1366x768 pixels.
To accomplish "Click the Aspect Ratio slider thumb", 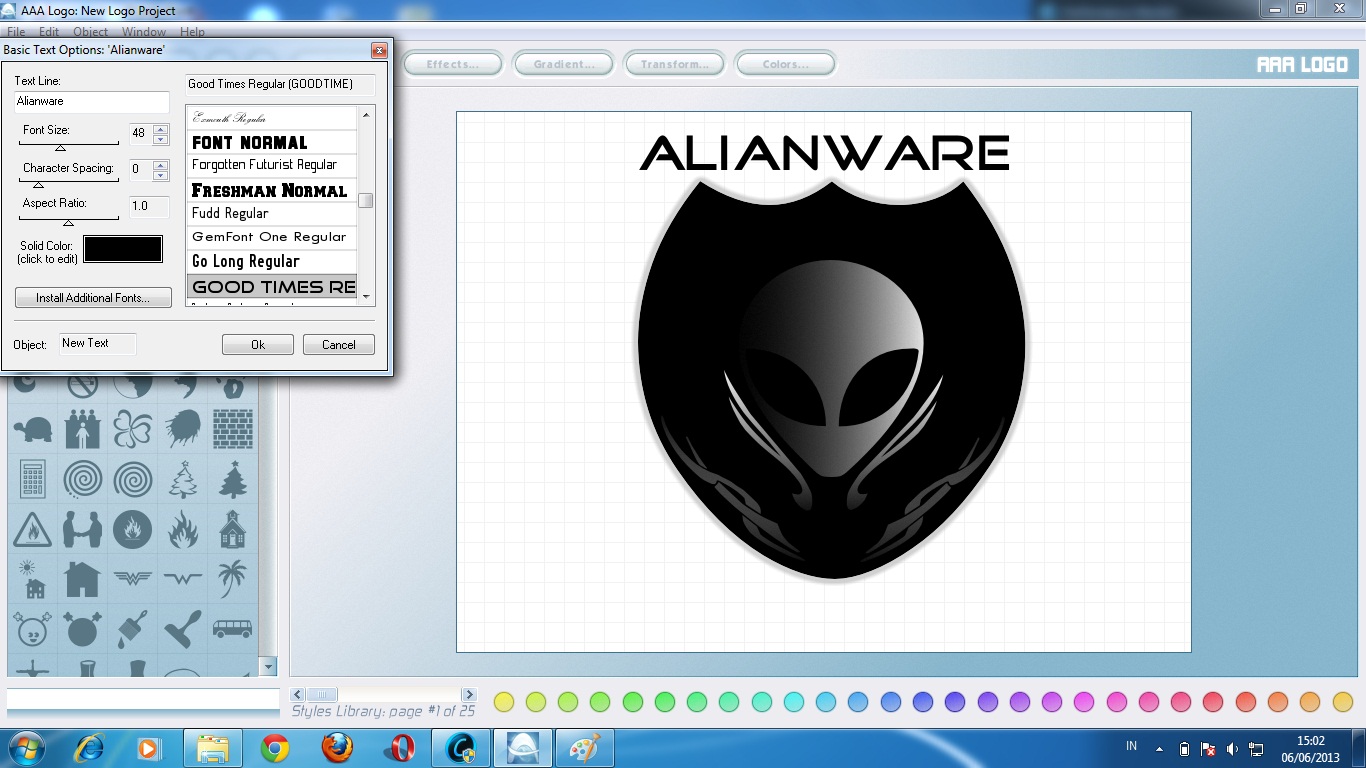I will pyautogui.click(x=69, y=222).
